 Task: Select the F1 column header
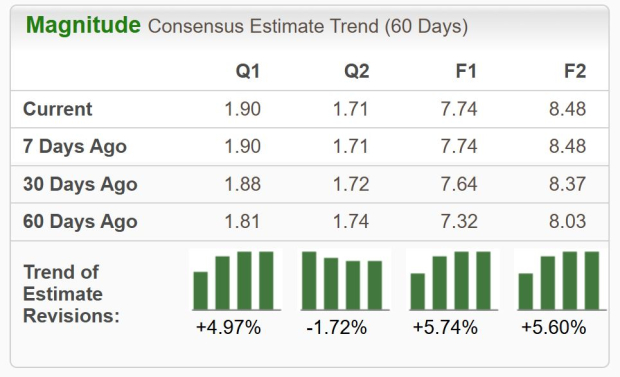[466, 72]
